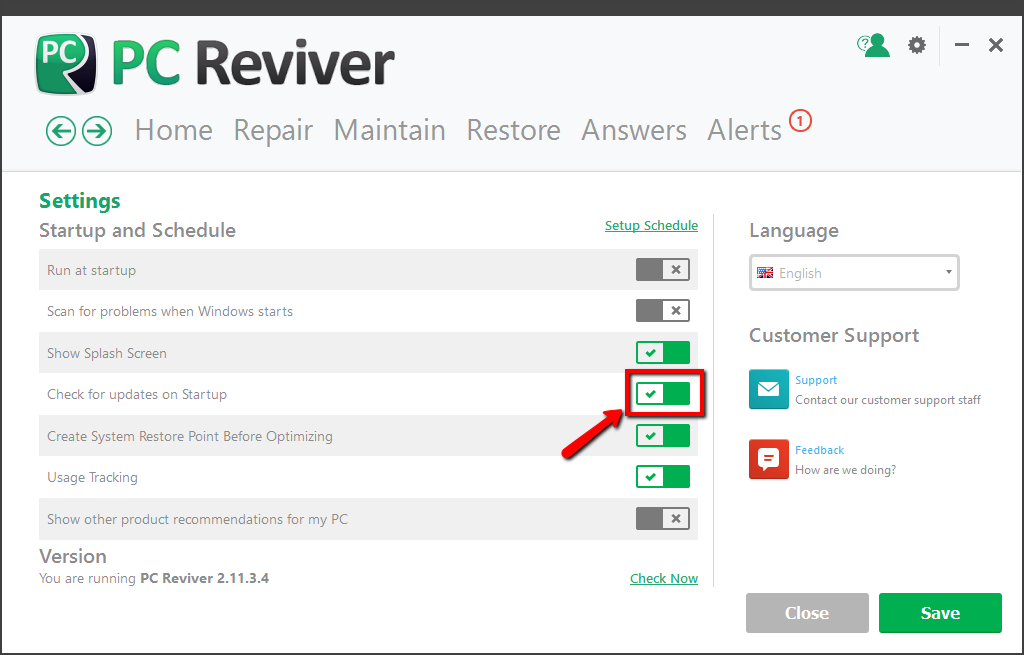Open the Home tab
Viewport: 1024px width, 655px height.
174,130
